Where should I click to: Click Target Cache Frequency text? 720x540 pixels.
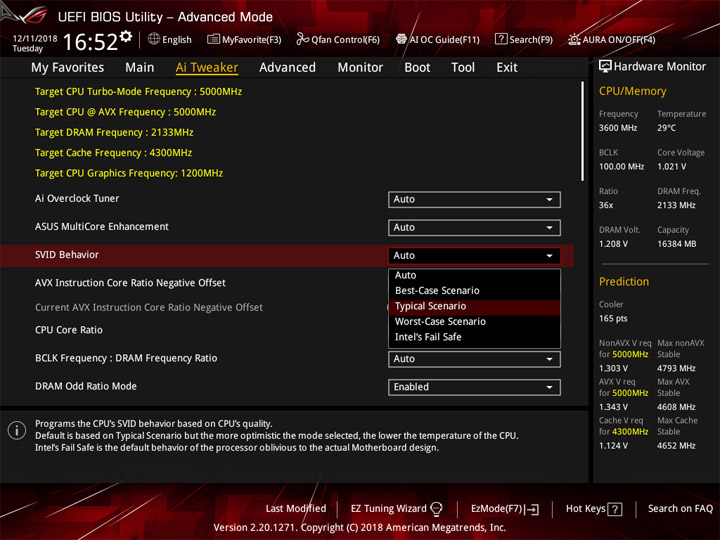click(113, 153)
